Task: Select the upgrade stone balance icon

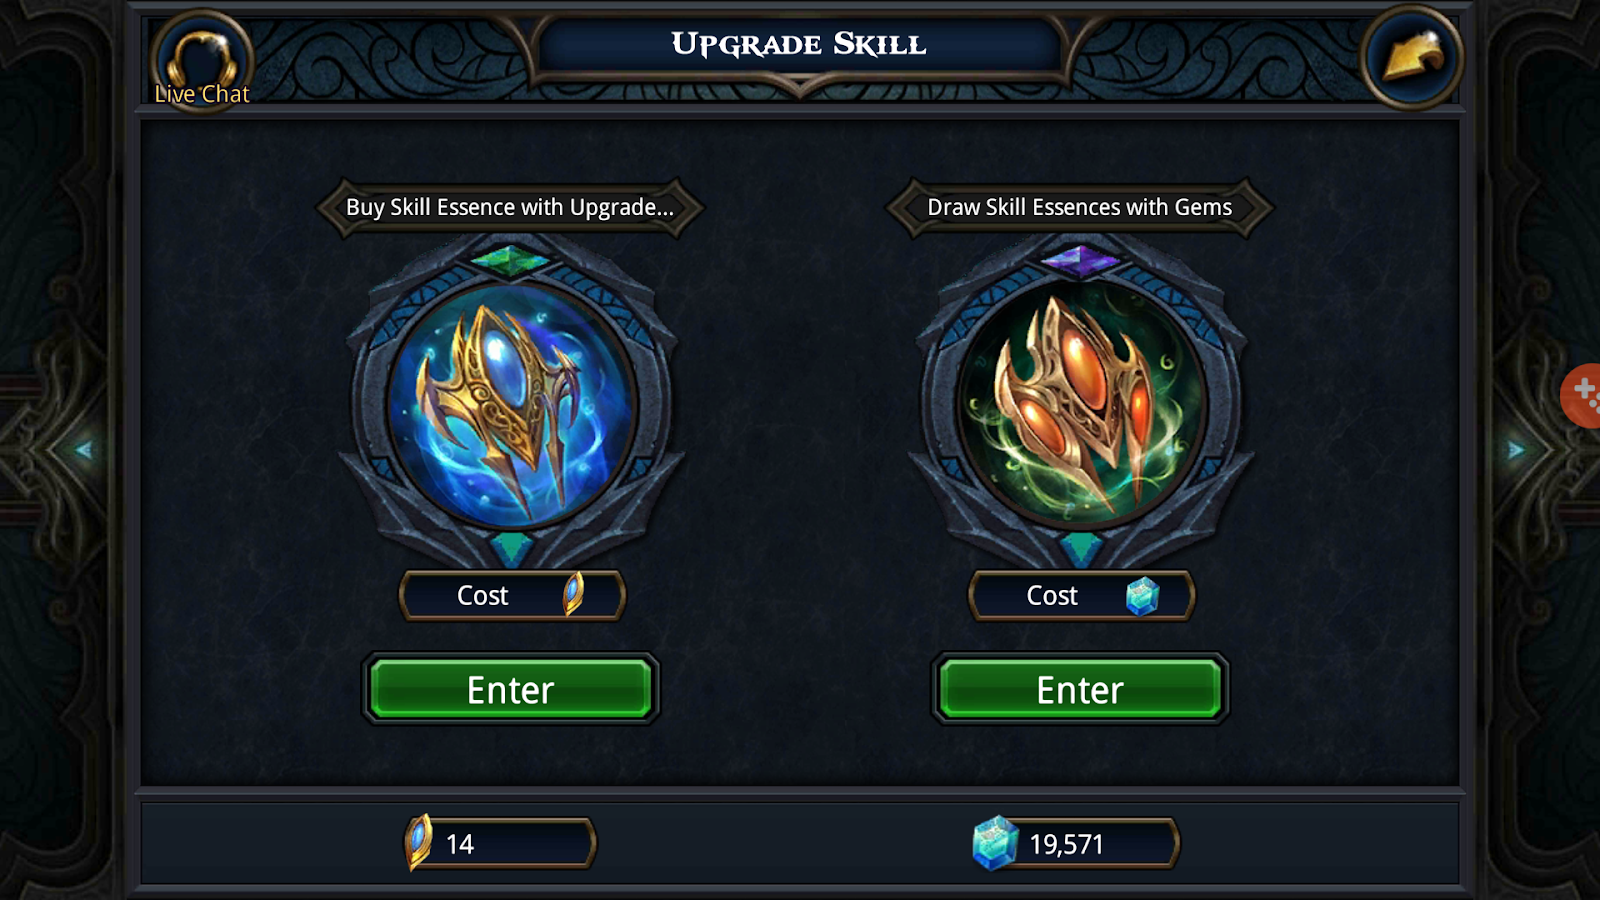Action: (419, 842)
